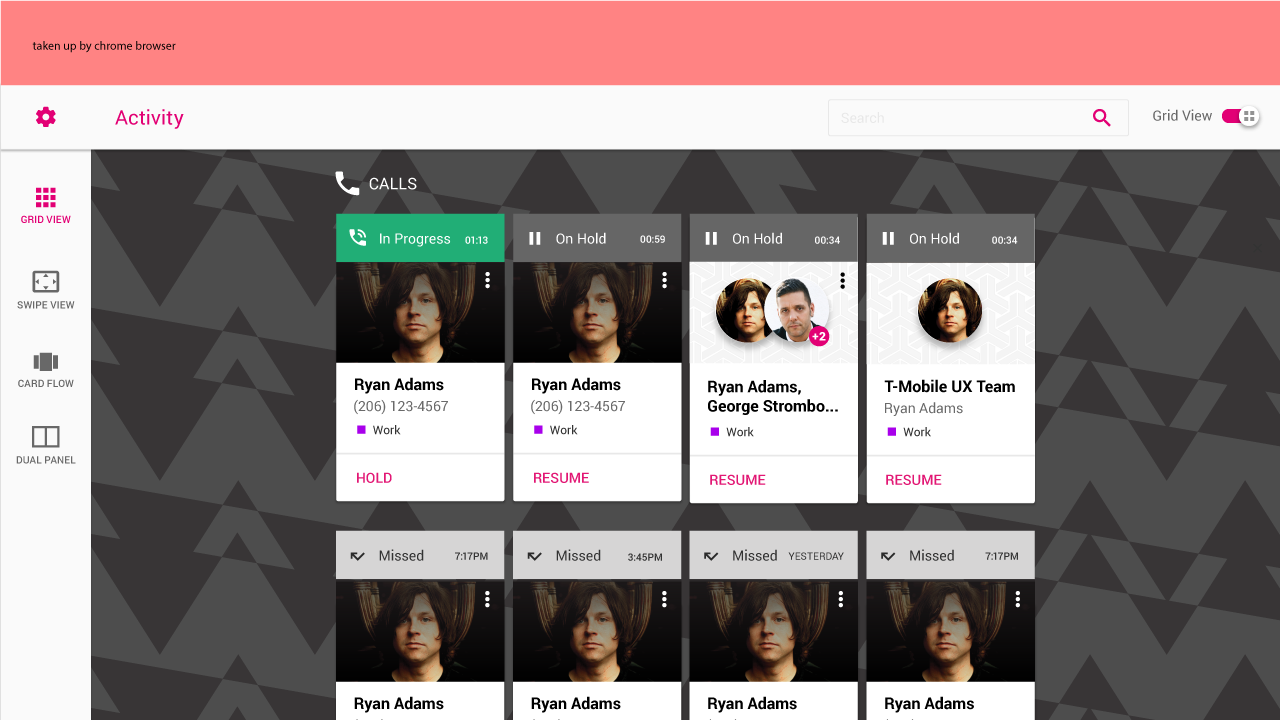
Task: Resume the T-Mobile UX Team call
Action: coord(913,480)
